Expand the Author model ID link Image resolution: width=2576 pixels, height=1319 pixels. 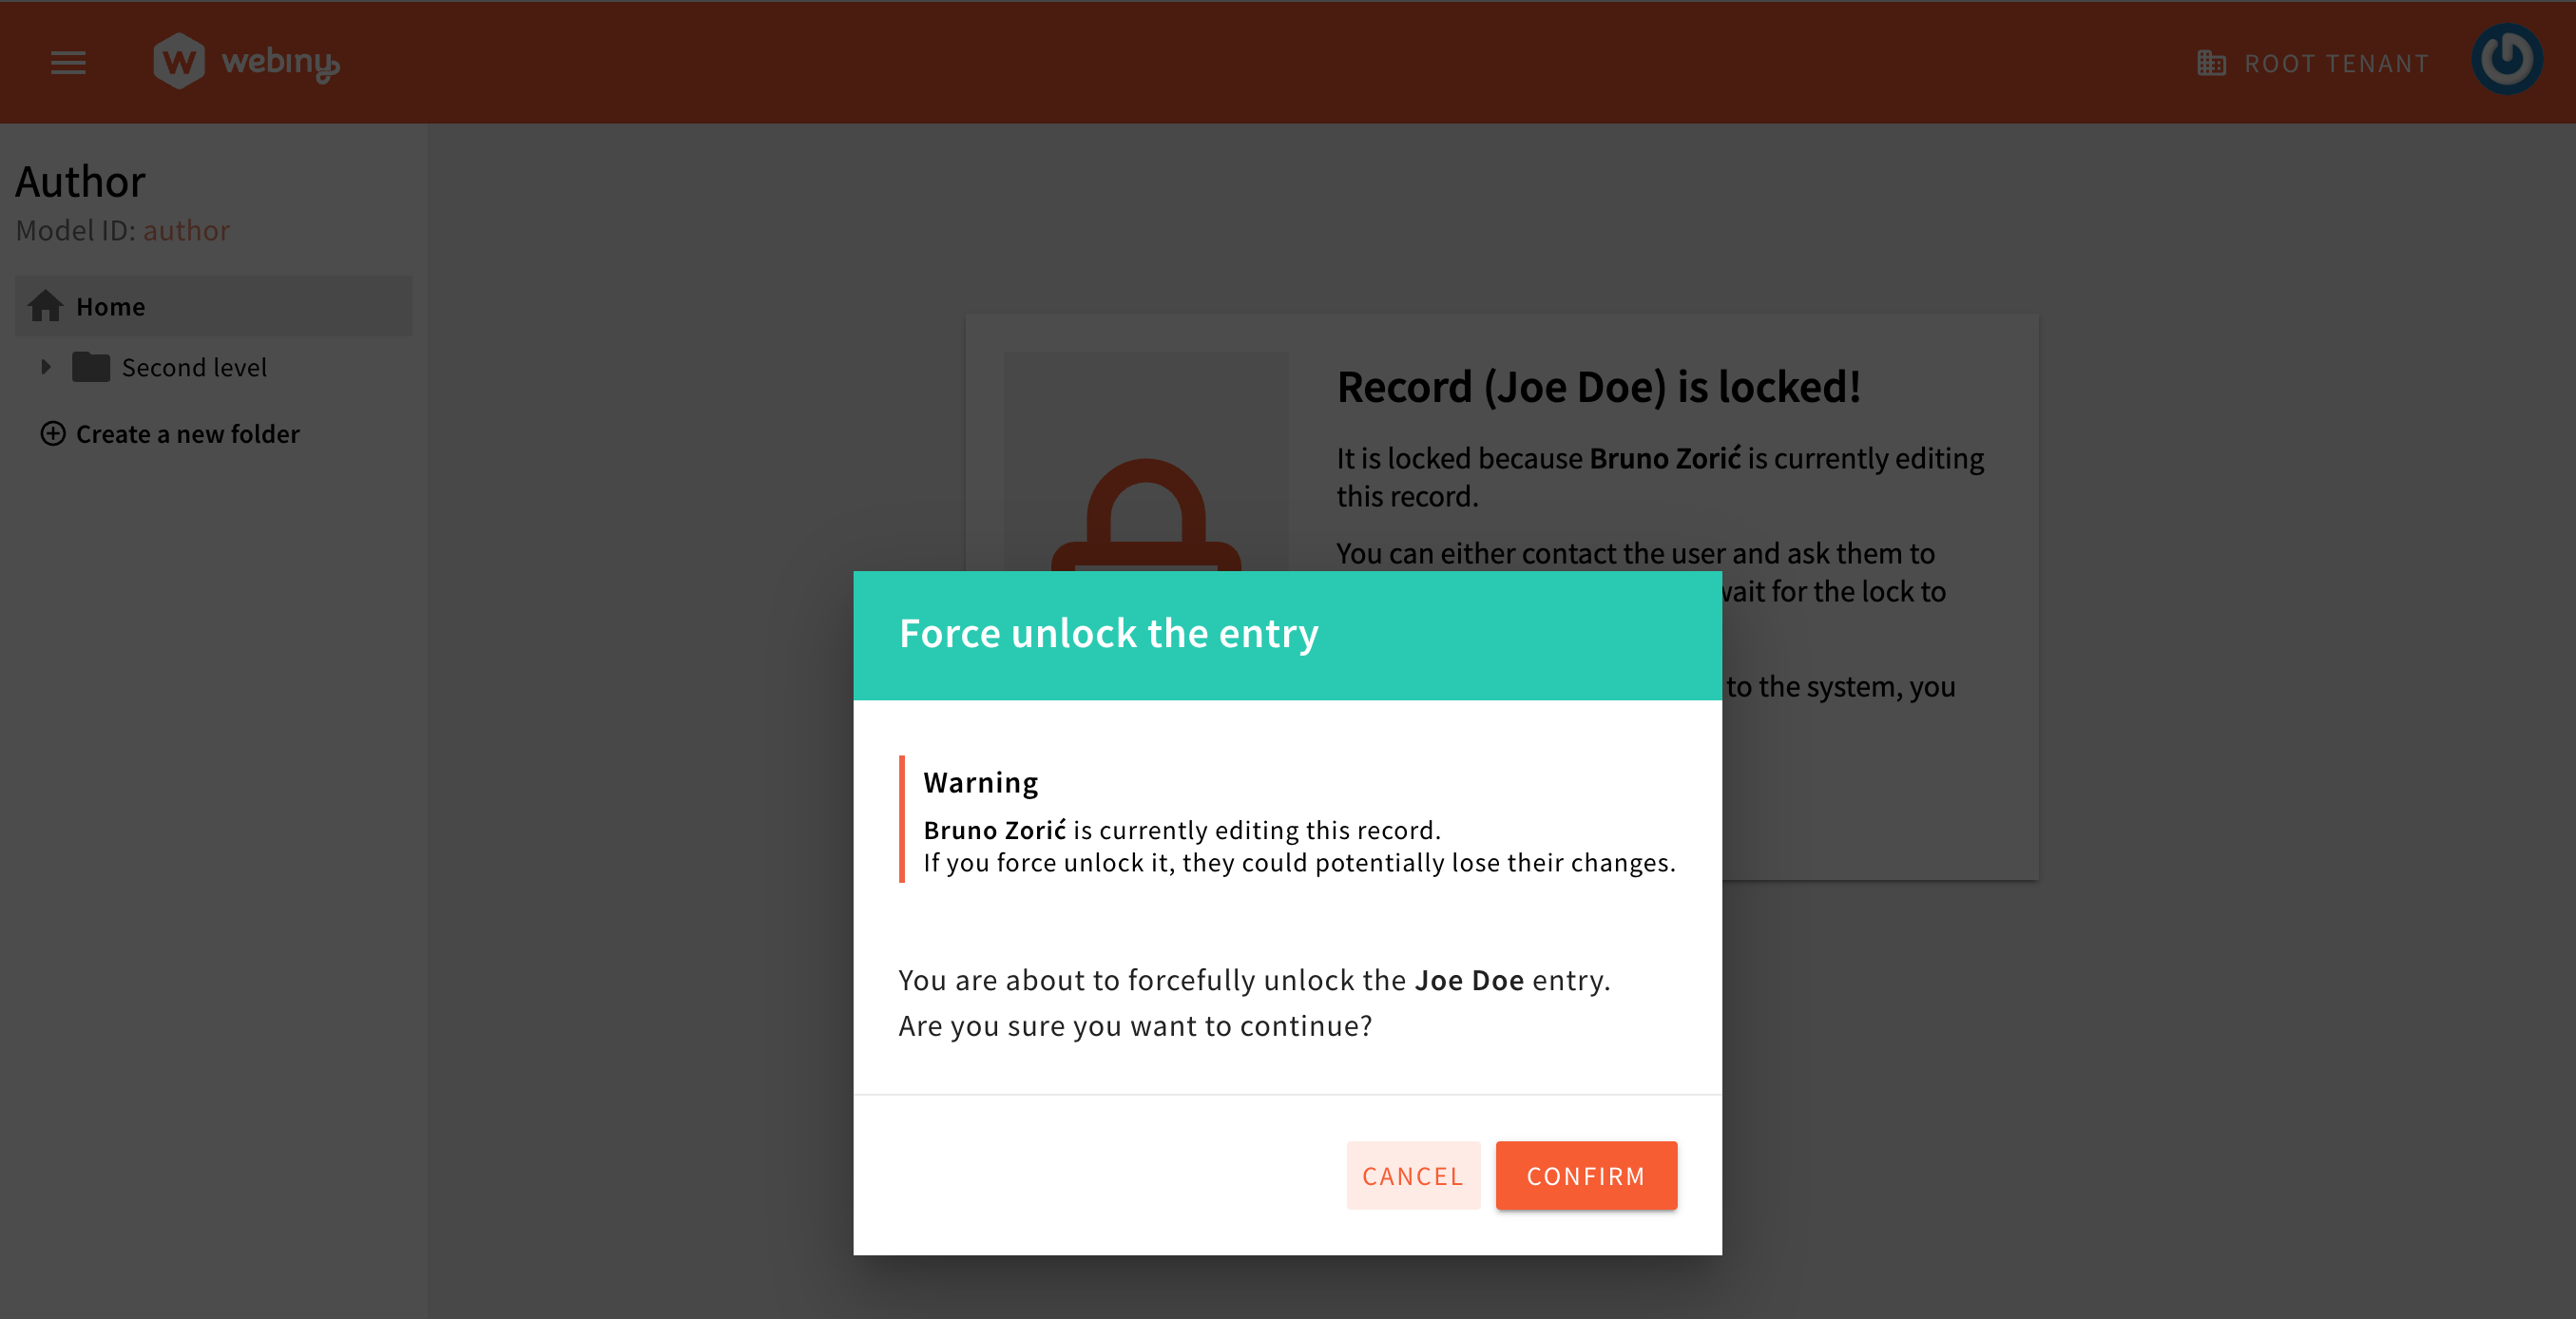point(185,231)
